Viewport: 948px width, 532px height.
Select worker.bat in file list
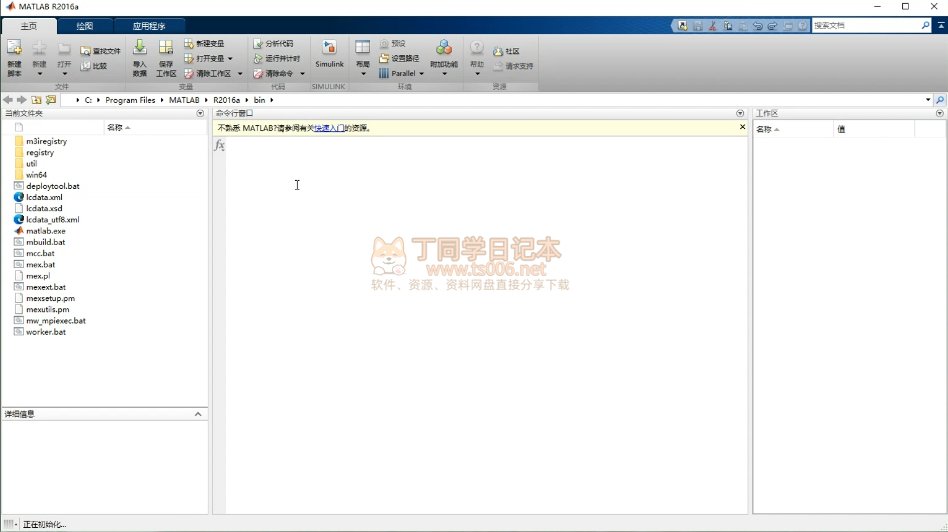click(46, 332)
